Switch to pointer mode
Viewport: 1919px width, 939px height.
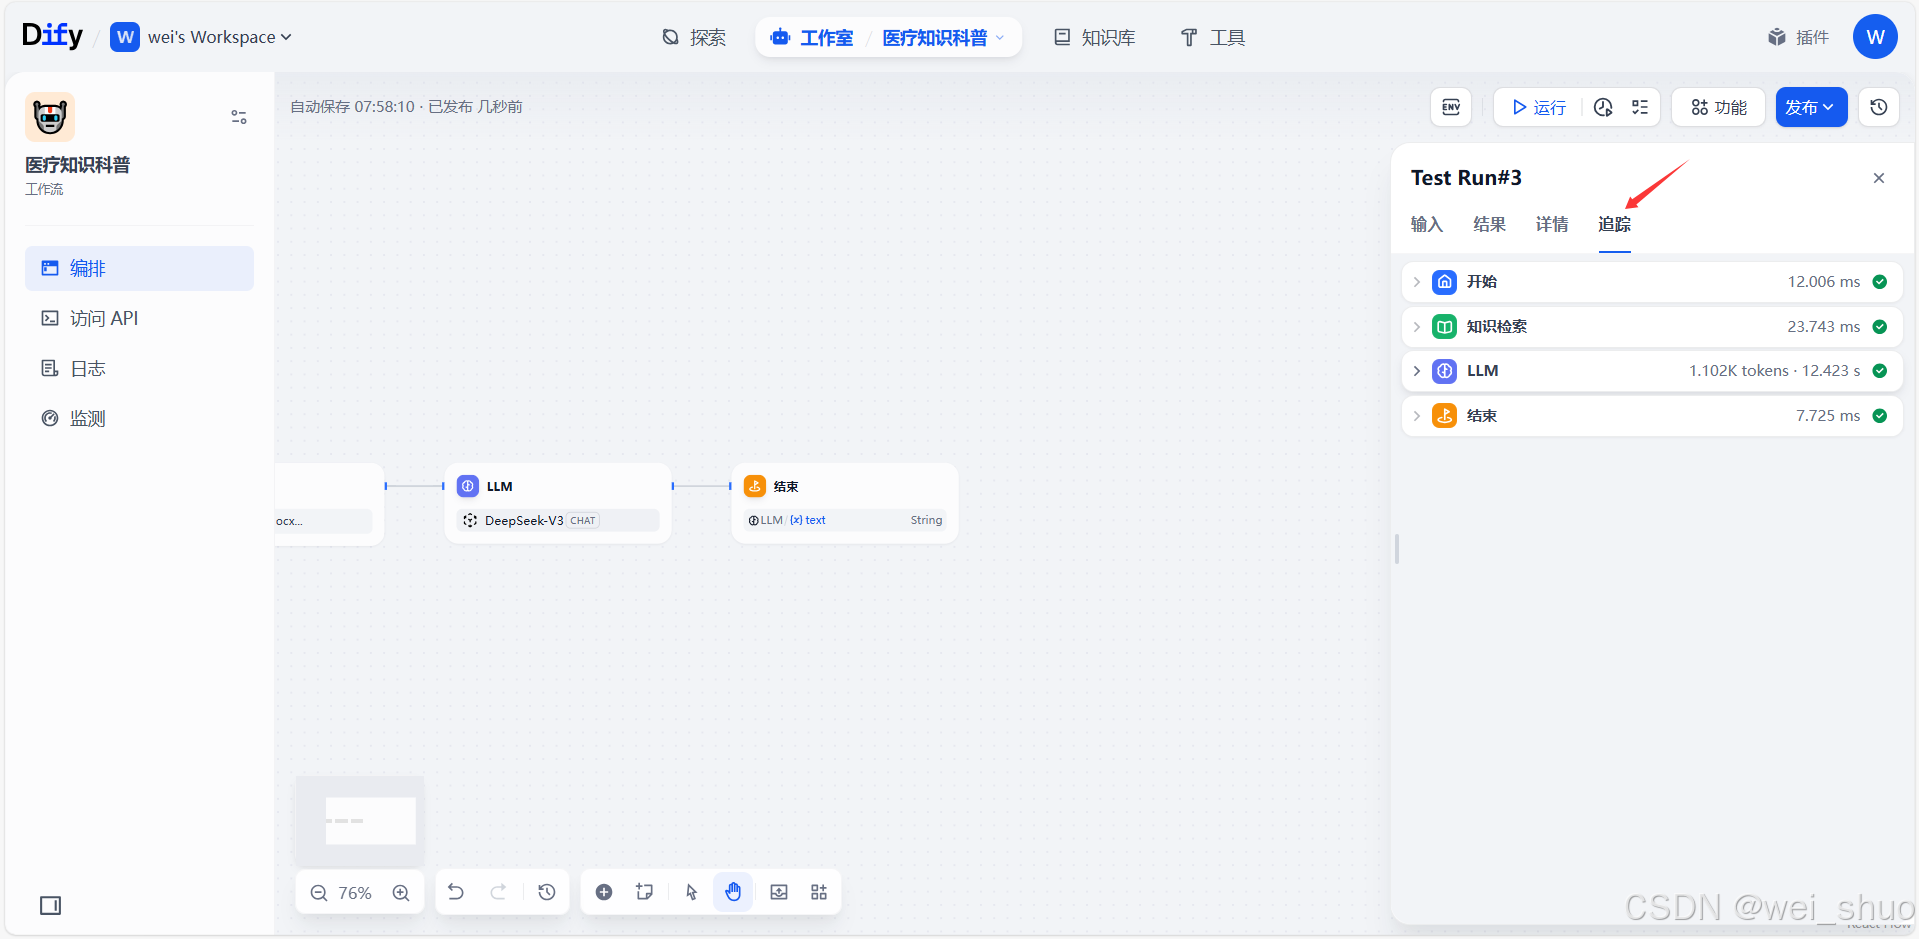(691, 892)
